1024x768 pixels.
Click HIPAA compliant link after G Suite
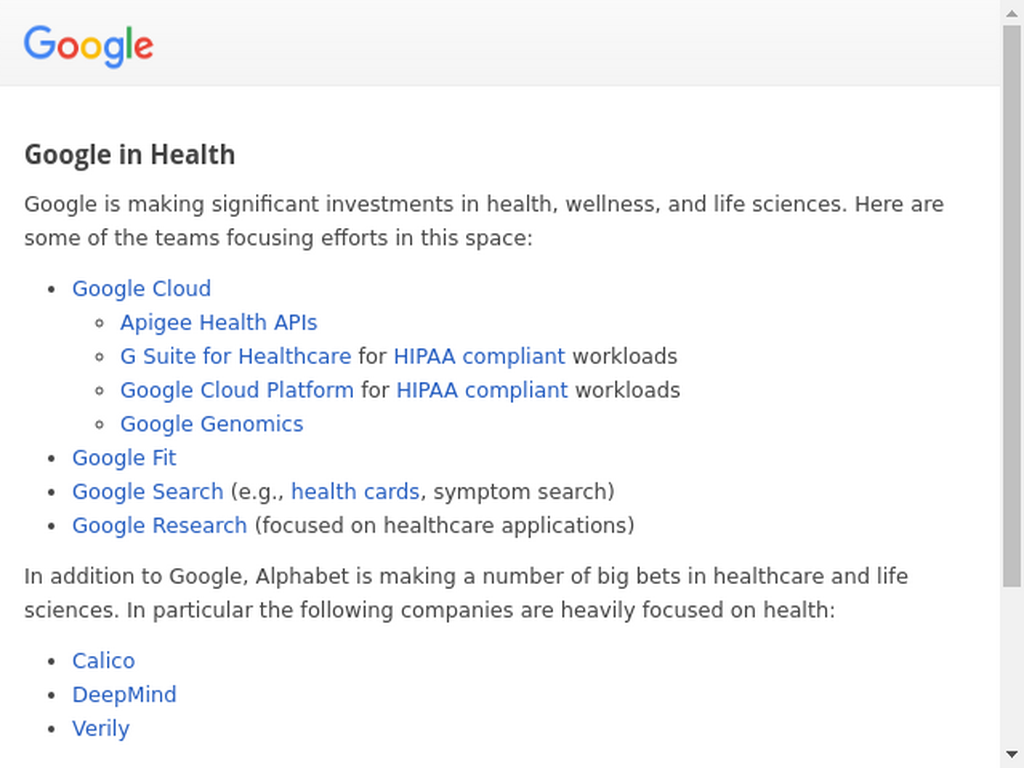(479, 357)
